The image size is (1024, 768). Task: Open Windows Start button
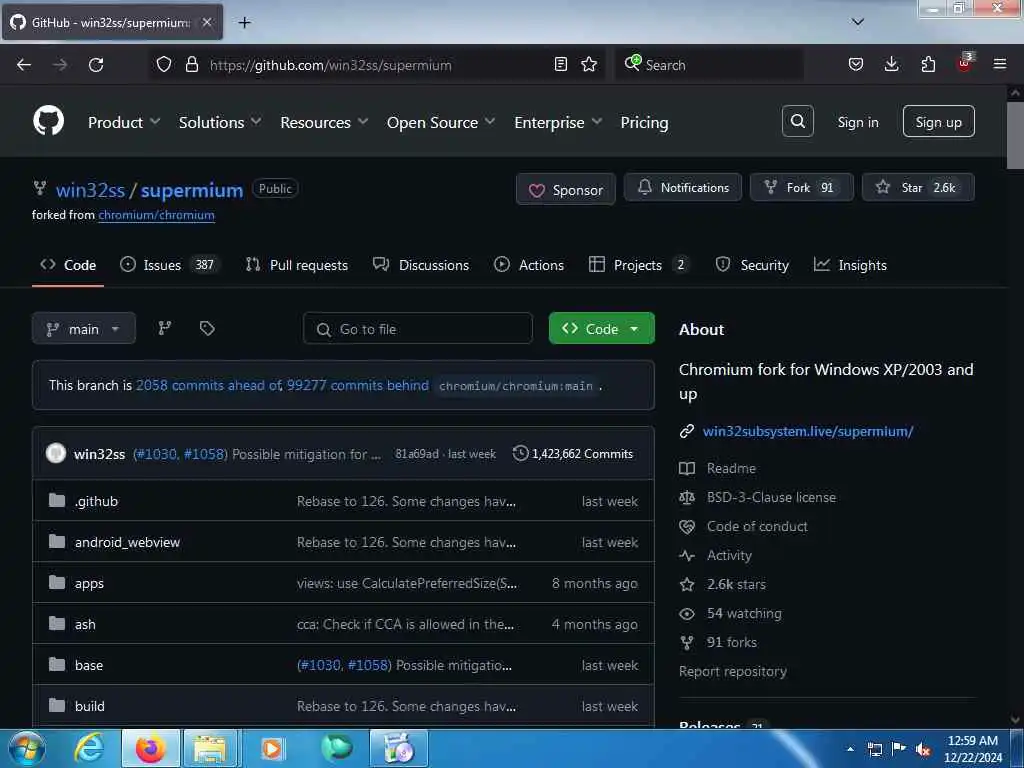[27, 748]
